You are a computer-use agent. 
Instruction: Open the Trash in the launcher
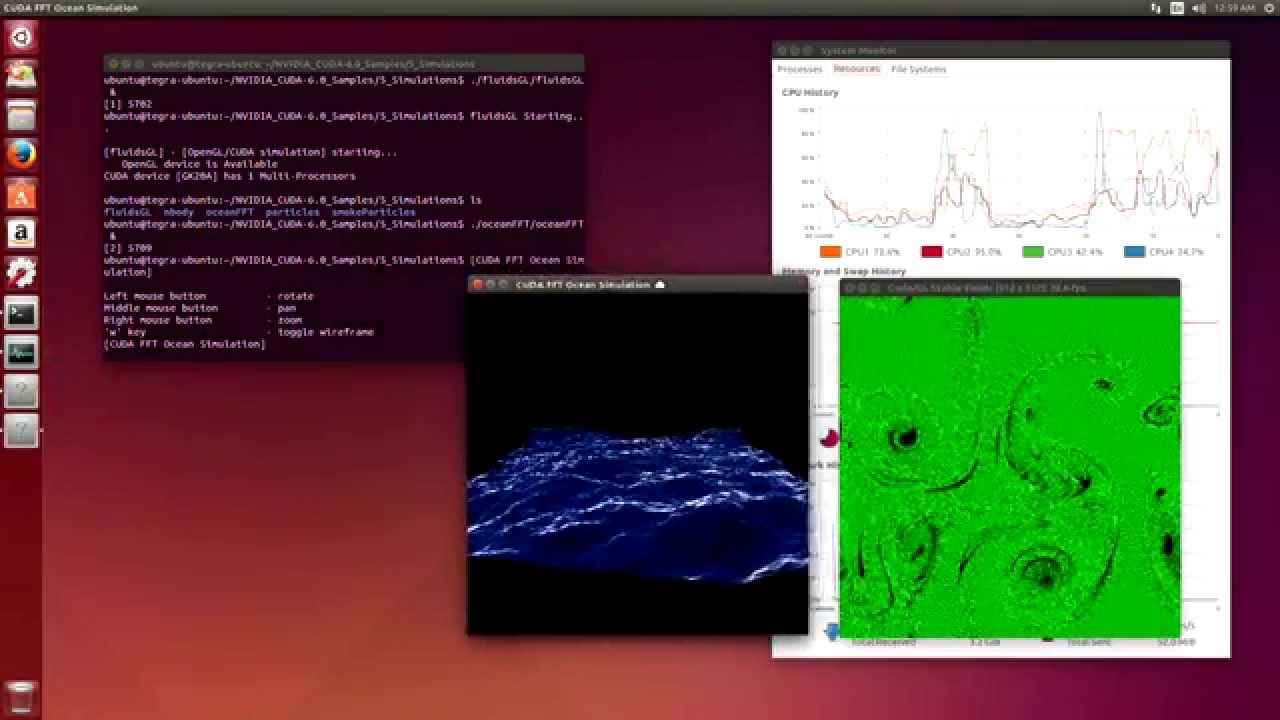[x=21, y=696]
